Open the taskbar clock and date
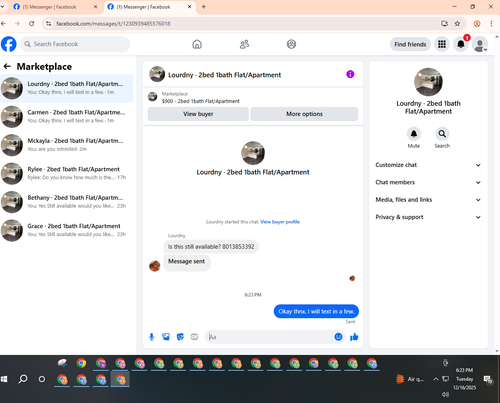The image size is (500, 403). tap(464, 379)
